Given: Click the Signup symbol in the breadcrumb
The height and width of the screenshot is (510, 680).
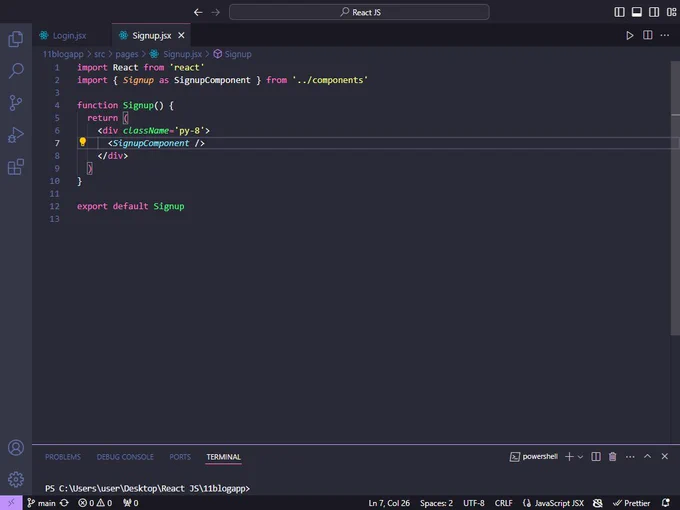Looking at the screenshot, I should pyautogui.click(x=238, y=54).
